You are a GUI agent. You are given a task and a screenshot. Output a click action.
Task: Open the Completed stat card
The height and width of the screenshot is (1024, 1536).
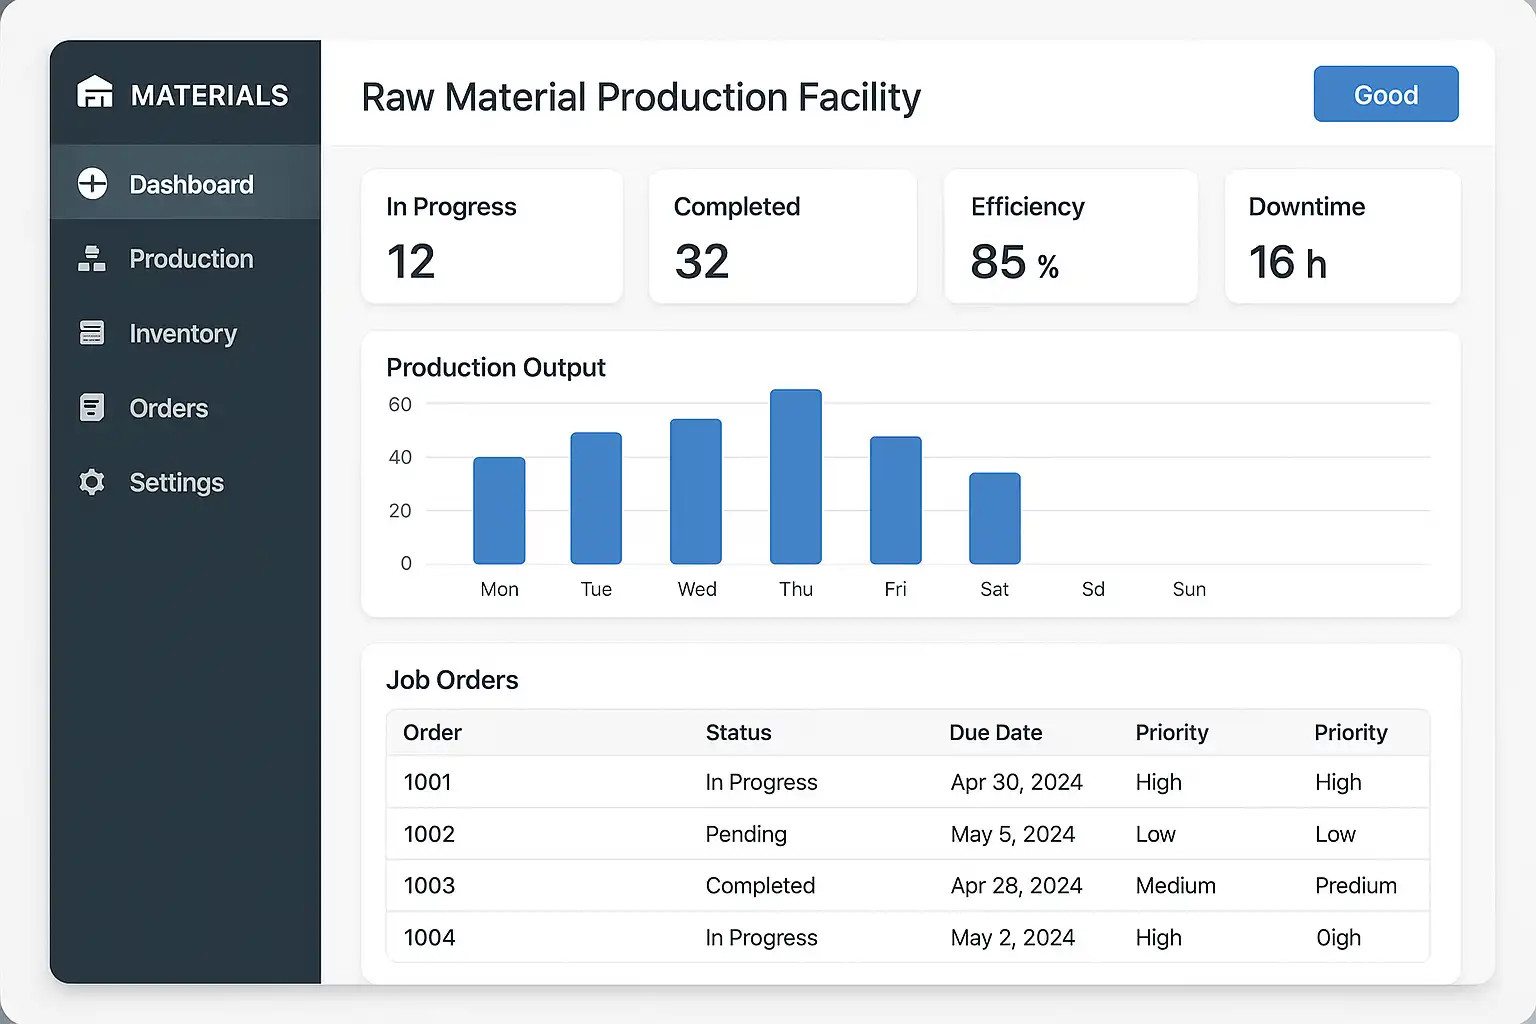pyautogui.click(x=782, y=237)
